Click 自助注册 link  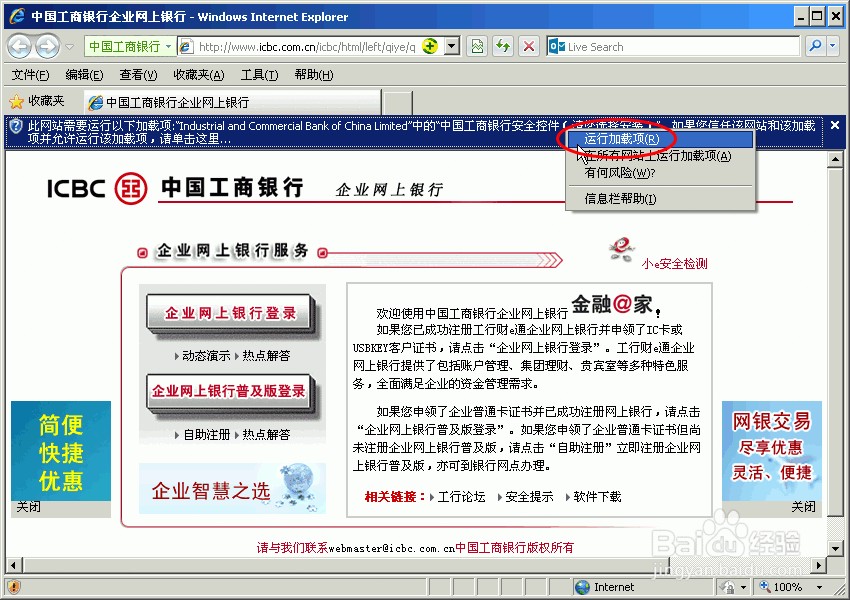(x=207, y=435)
